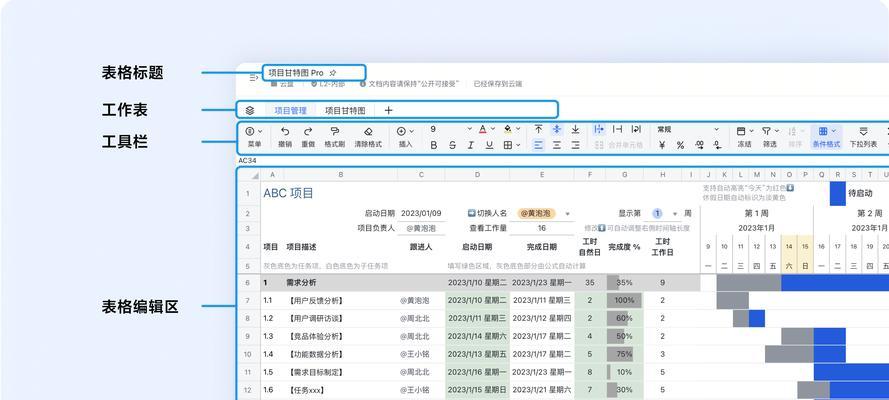Toggle text clip mode icon
889x400 pixels.
coord(617,129)
